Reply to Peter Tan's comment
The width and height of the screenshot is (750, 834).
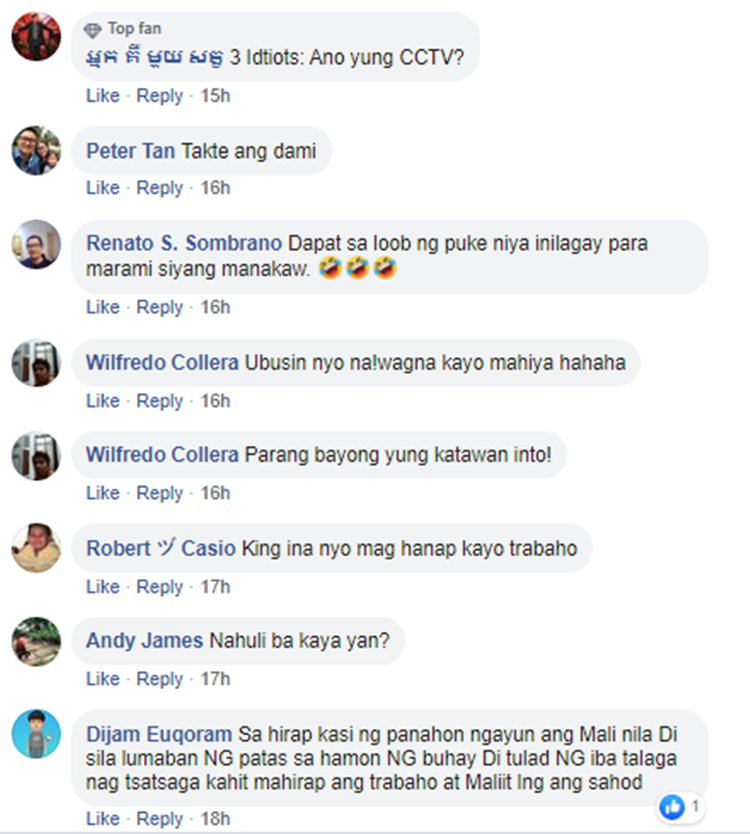pyautogui.click(x=160, y=188)
